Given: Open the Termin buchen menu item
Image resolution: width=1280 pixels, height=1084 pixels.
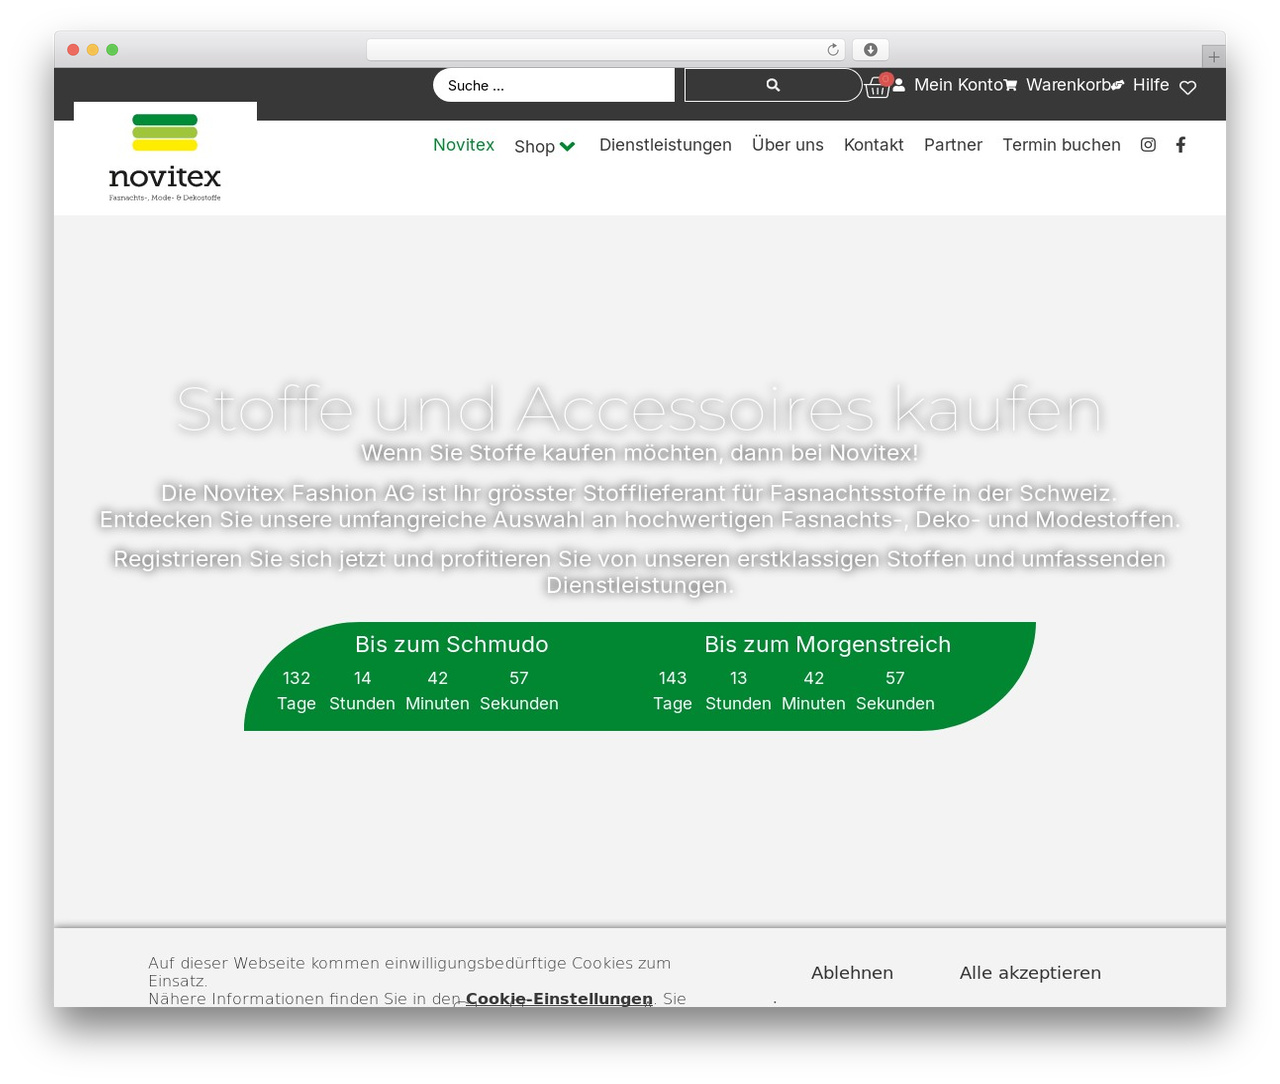Looking at the screenshot, I should pyautogui.click(x=1062, y=145).
